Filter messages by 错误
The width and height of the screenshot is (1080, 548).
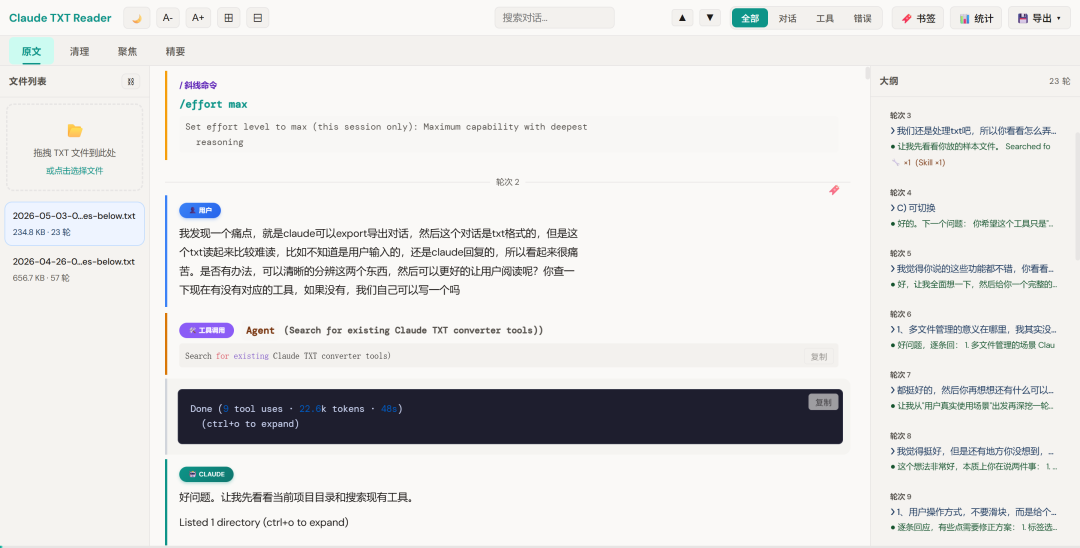[862, 19]
